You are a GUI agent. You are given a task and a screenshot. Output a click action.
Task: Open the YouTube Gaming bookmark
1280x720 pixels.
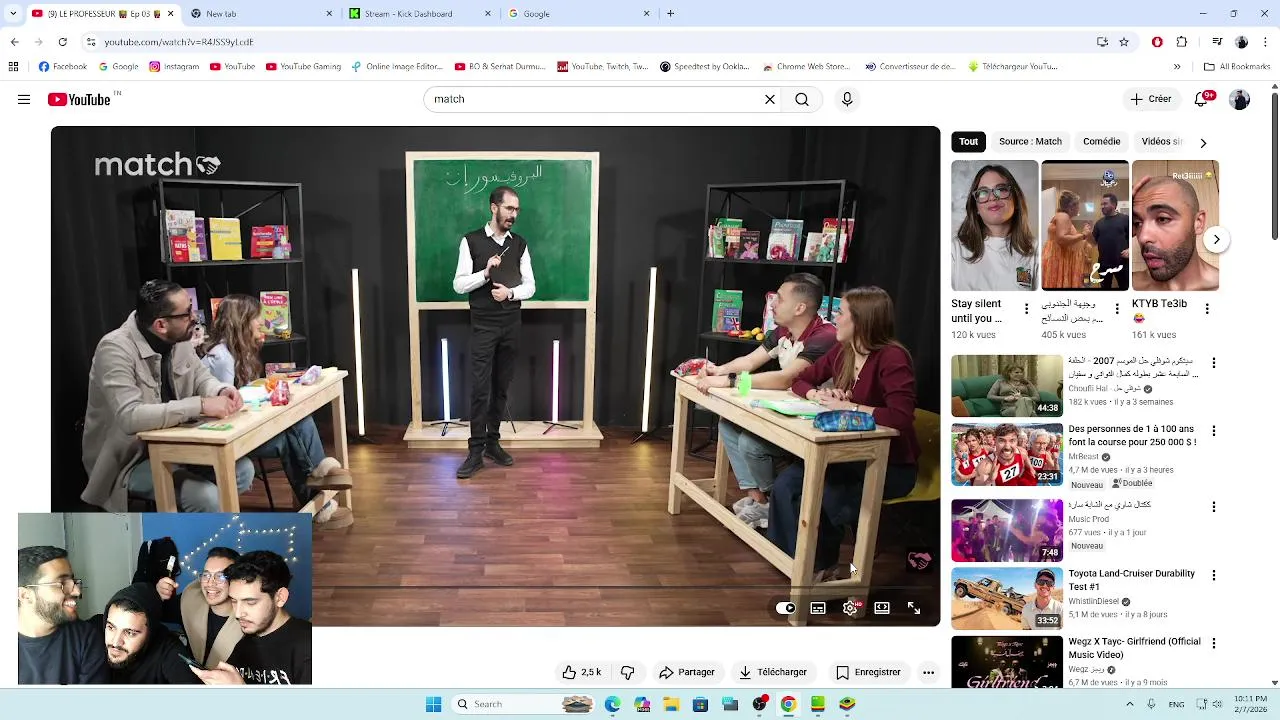(303, 67)
